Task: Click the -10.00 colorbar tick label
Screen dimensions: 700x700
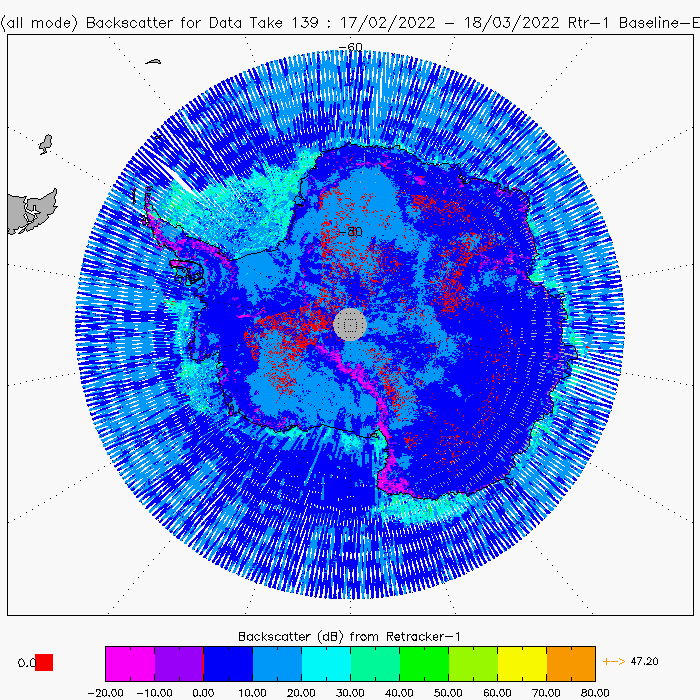Action: (x=154, y=693)
